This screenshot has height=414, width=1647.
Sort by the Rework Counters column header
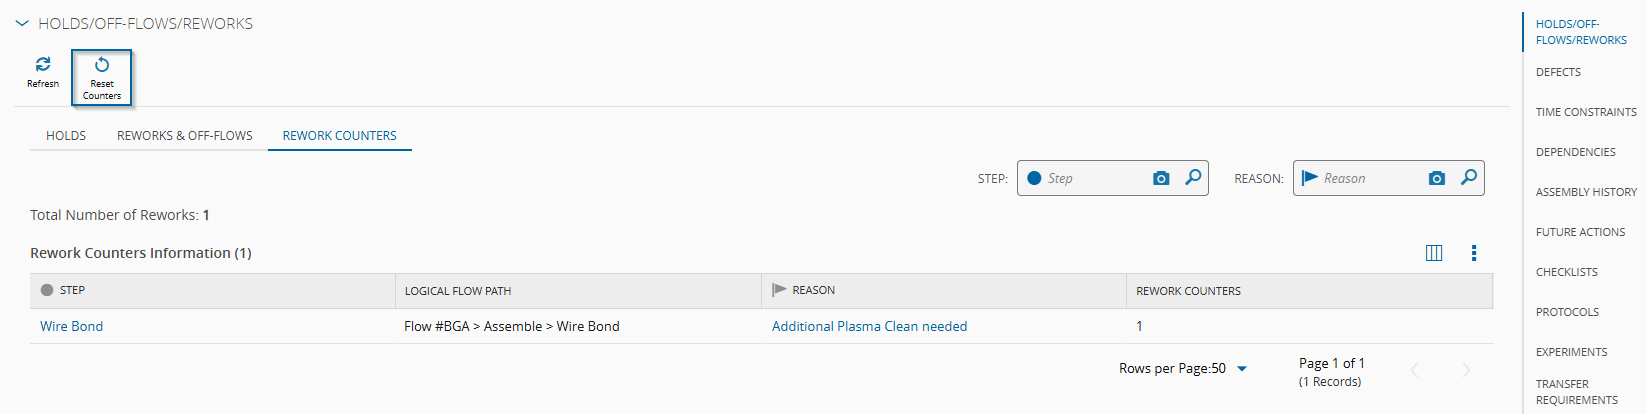(1188, 291)
